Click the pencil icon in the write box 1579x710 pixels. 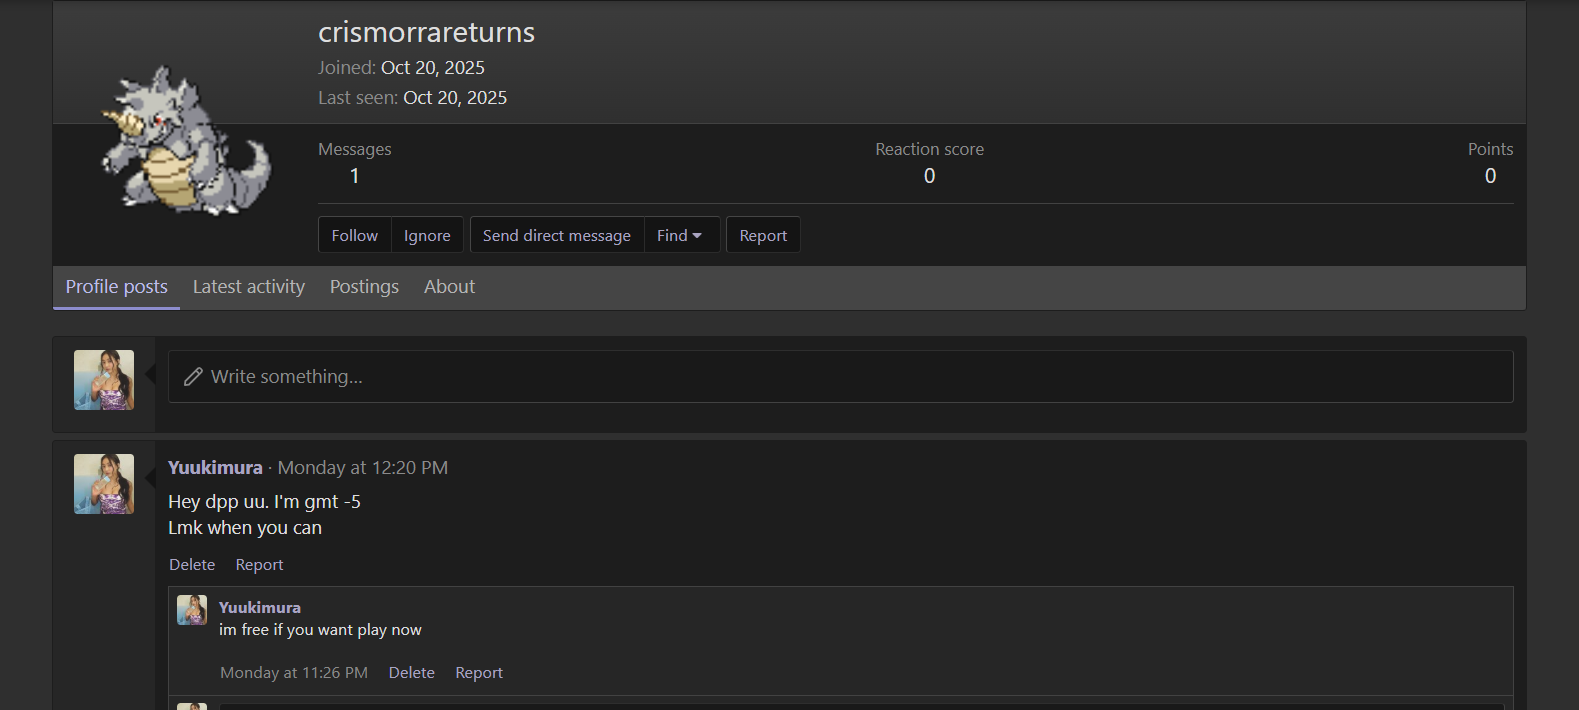pyautogui.click(x=193, y=377)
